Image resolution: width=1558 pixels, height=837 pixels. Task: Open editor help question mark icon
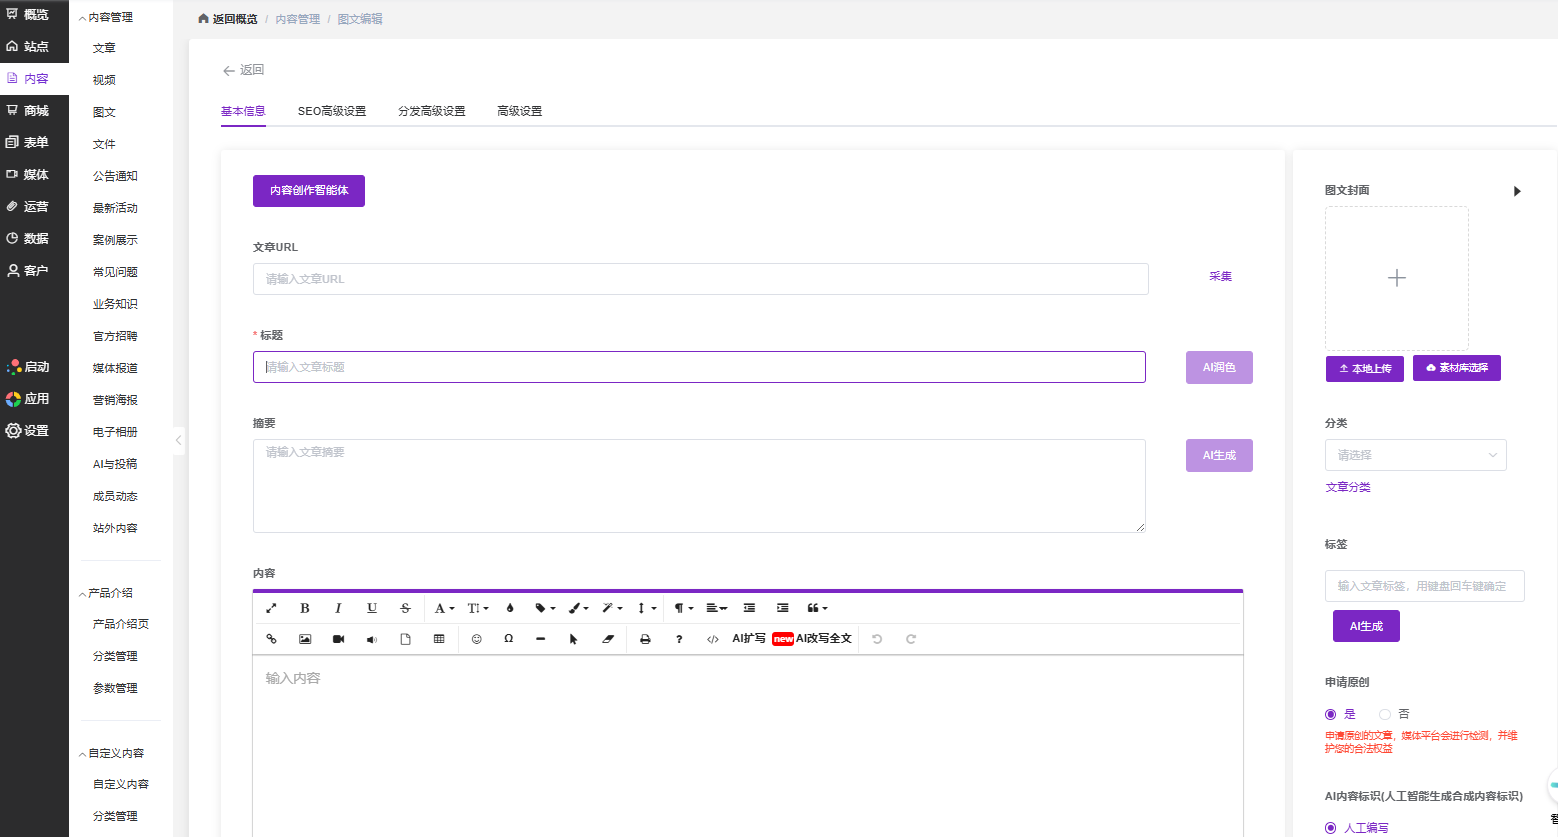pyautogui.click(x=679, y=639)
